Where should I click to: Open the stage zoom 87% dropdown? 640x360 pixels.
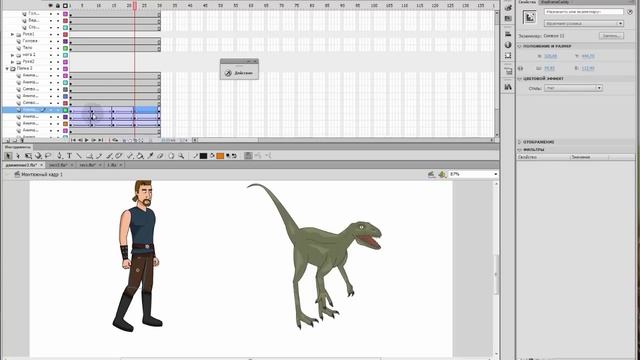pos(496,174)
